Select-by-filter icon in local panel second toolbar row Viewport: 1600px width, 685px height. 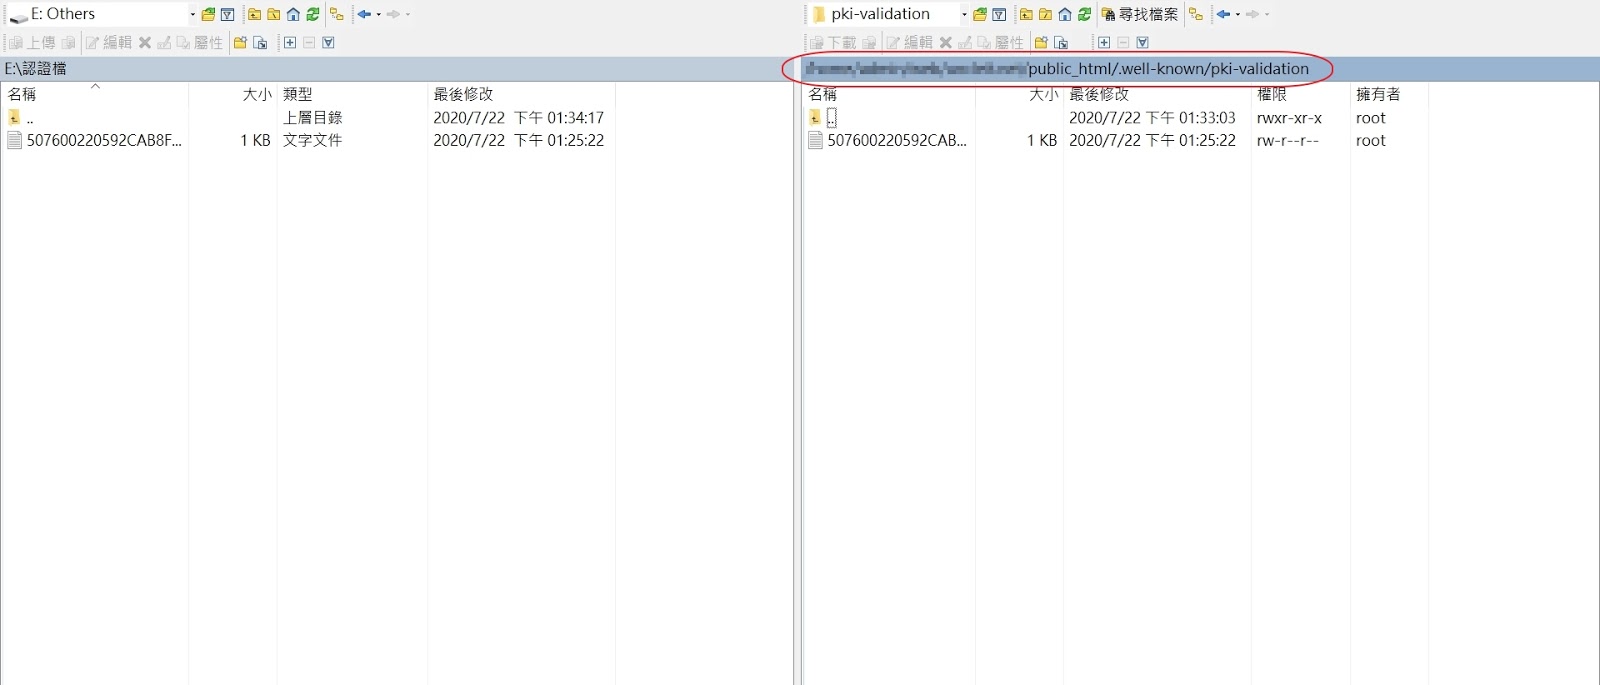[328, 42]
